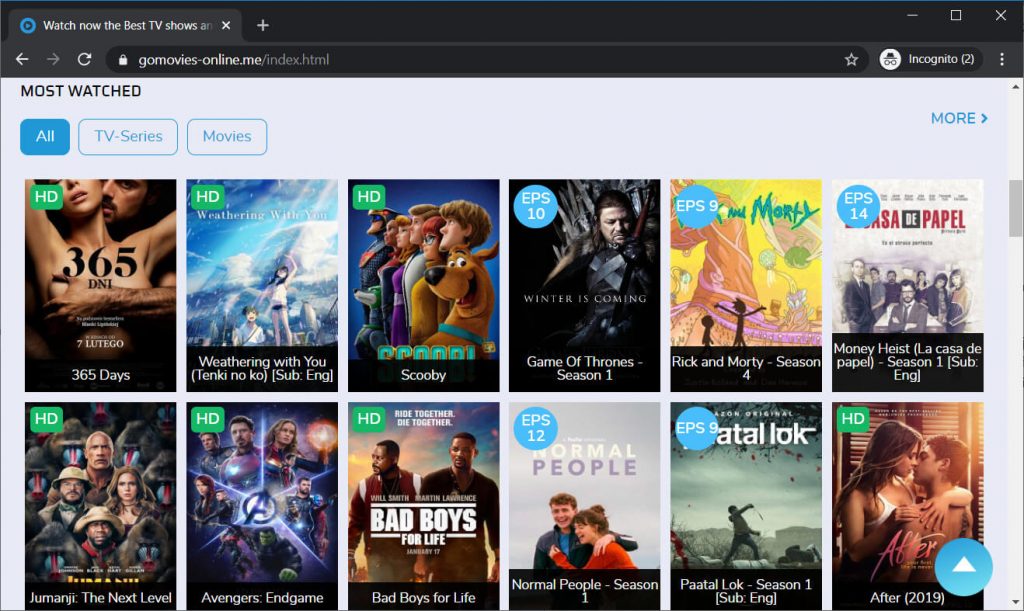Click the HD badge on After (2019)
Image resolution: width=1024 pixels, height=611 pixels.
853,419
